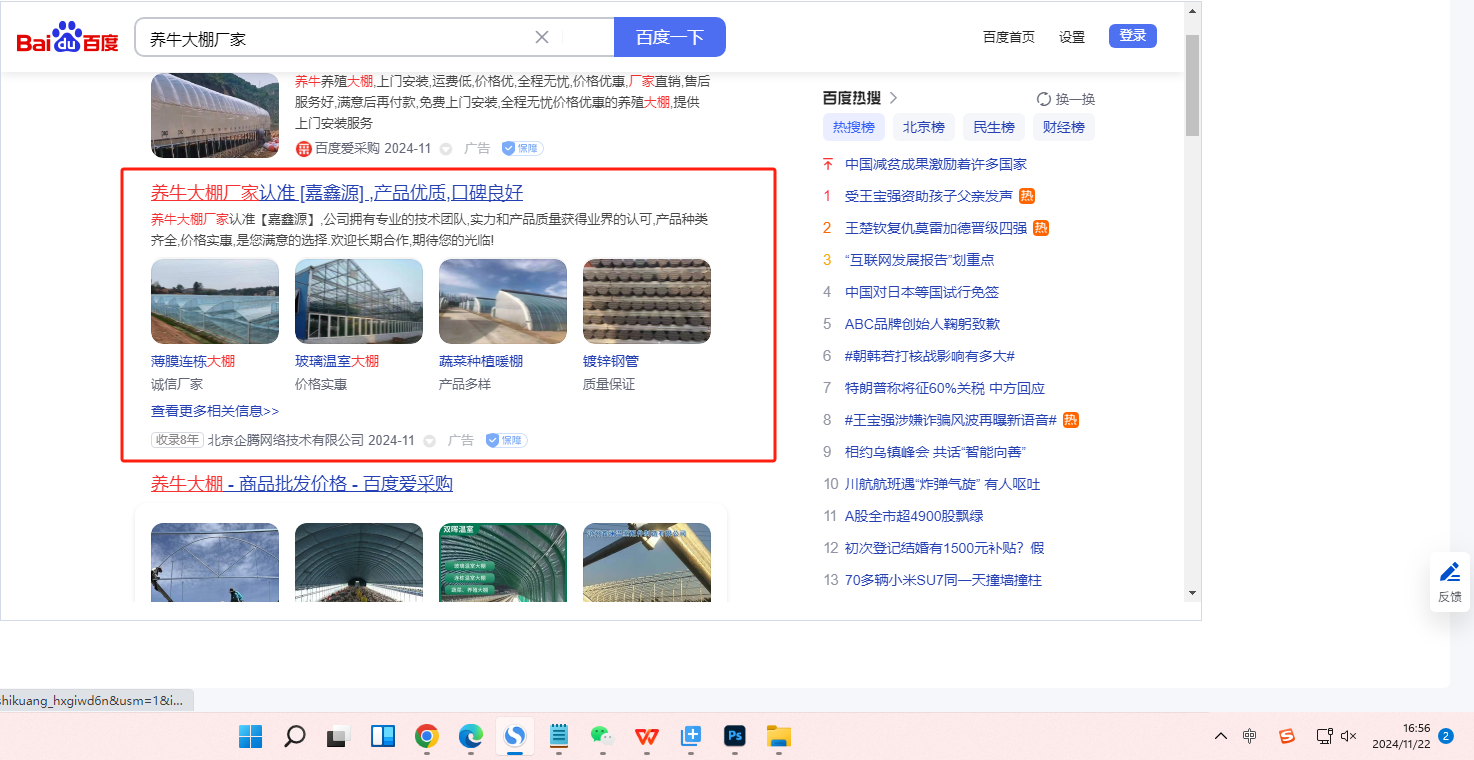This screenshot has width=1474, height=760.
Task: Expand the hidden system tray icons chevron
Action: pyautogui.click(x=1221, y=736)
